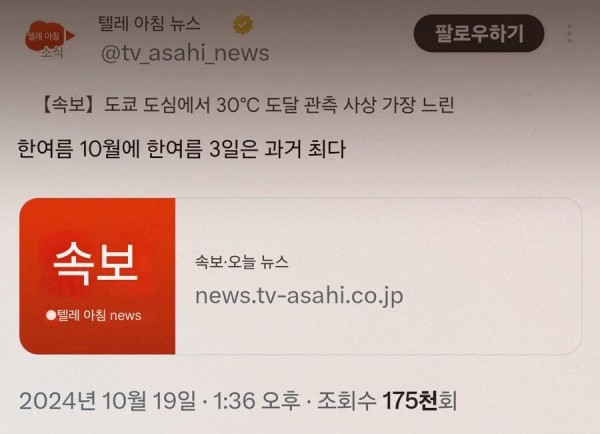The height and width of the screenshot is (434, 600).
Task: Click the red play triangle on avatar
Action: pos(70,36)
